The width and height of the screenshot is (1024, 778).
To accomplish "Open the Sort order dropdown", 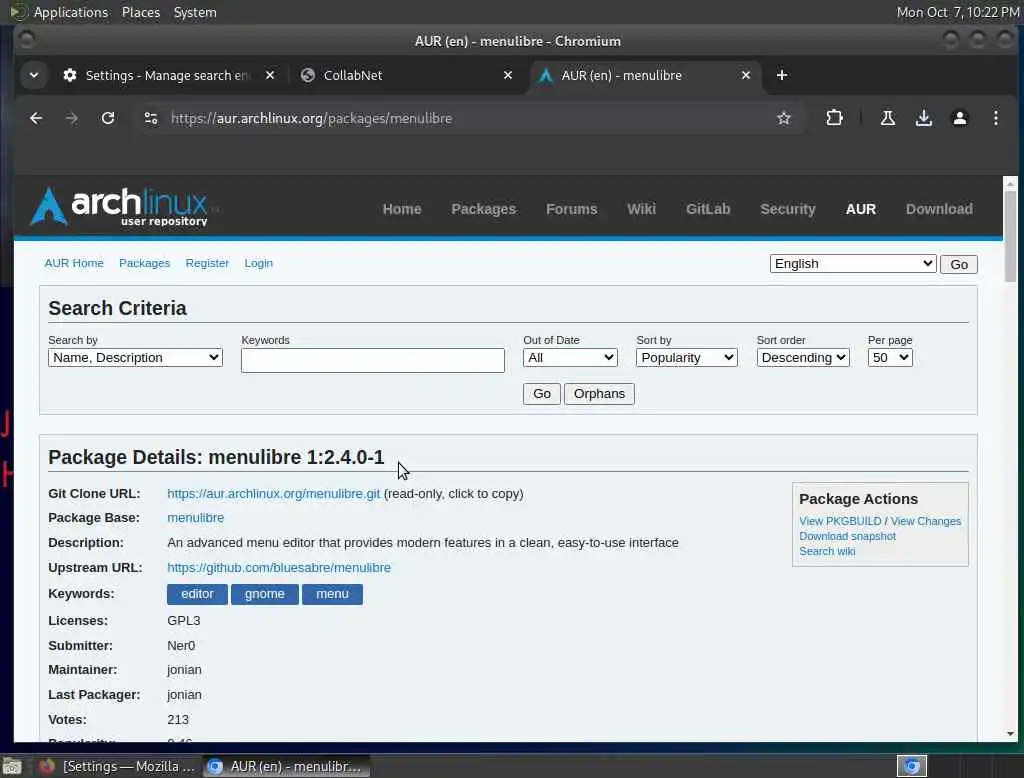I will coord(803,358).
